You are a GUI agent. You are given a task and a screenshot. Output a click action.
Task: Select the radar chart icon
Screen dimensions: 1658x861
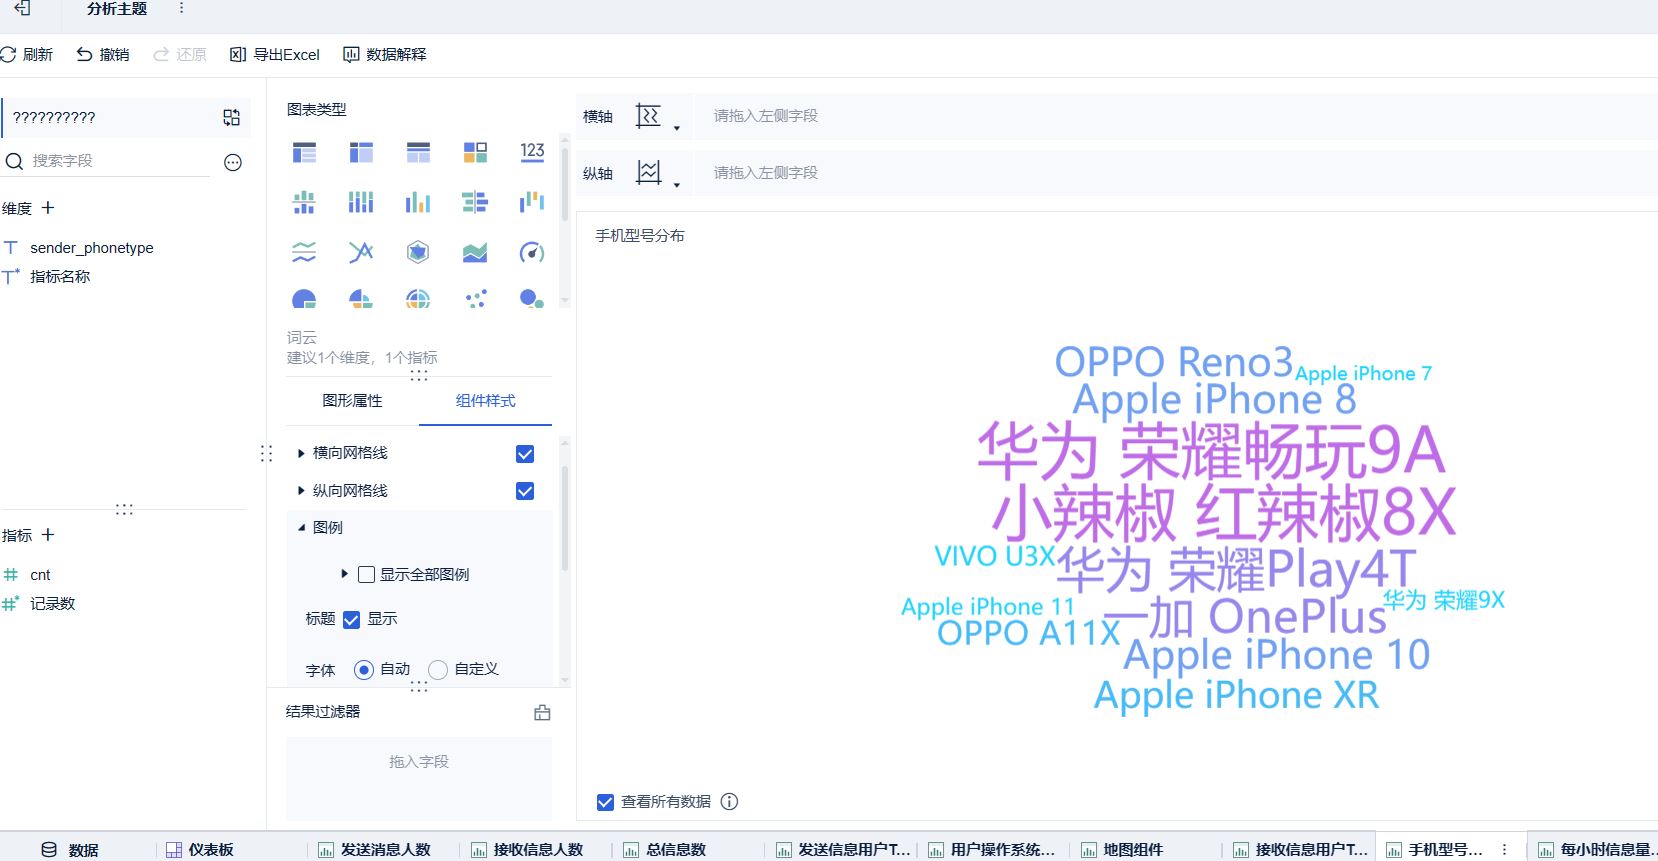[418, 252]
